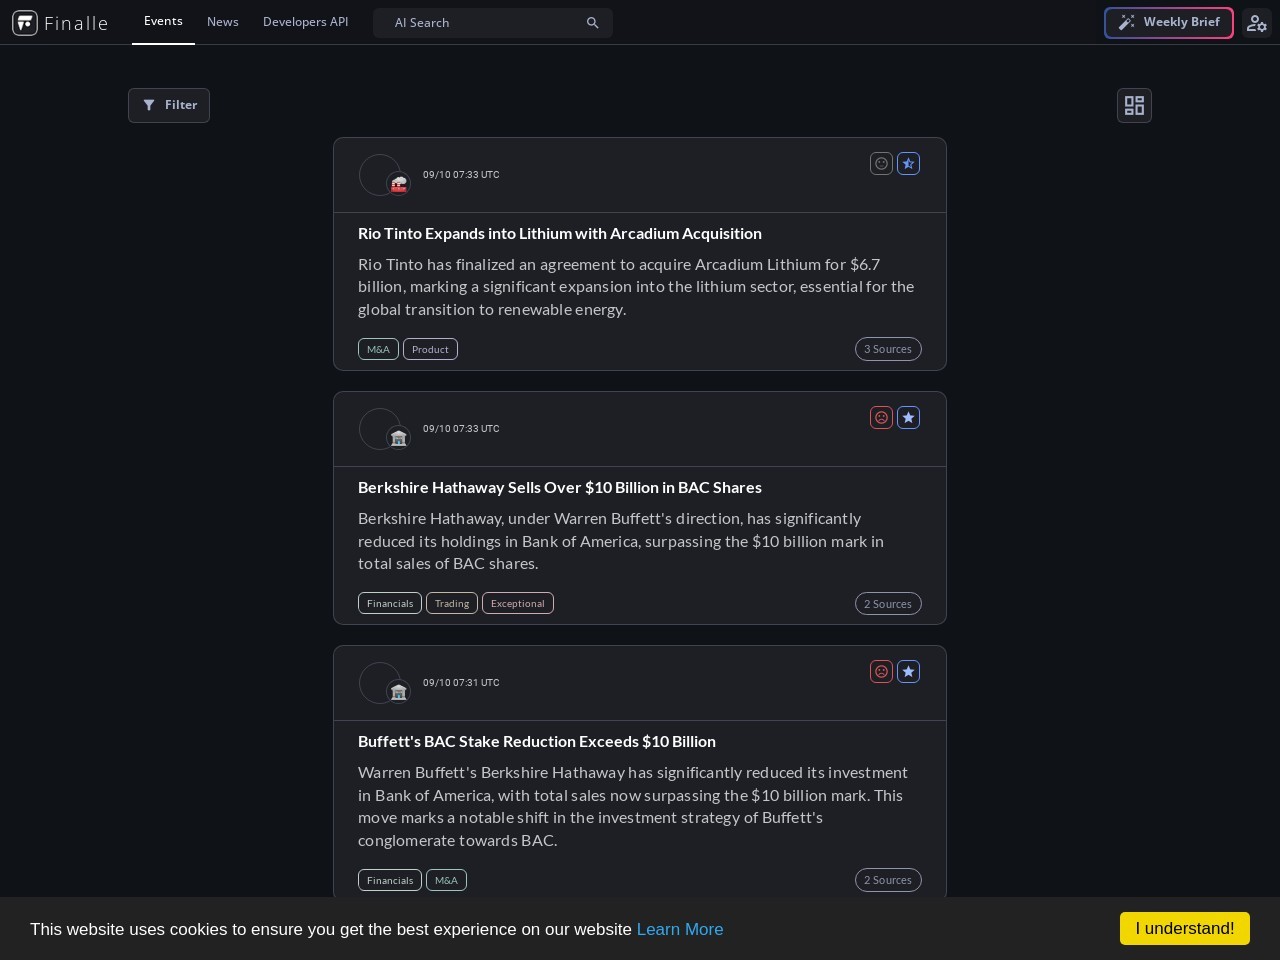Click the search magnifier icon

tap(592, 23)
